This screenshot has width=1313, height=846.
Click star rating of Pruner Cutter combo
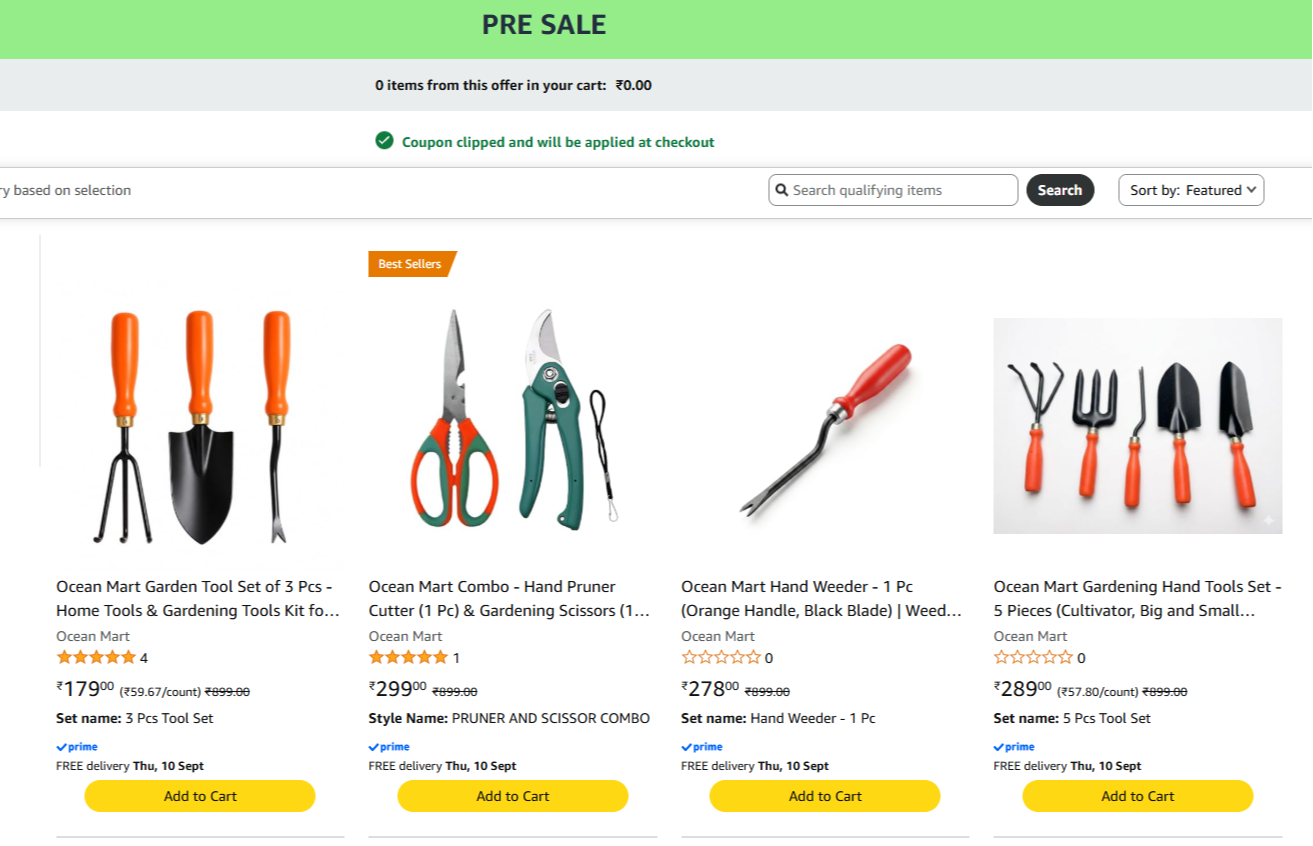click(408, 657)
